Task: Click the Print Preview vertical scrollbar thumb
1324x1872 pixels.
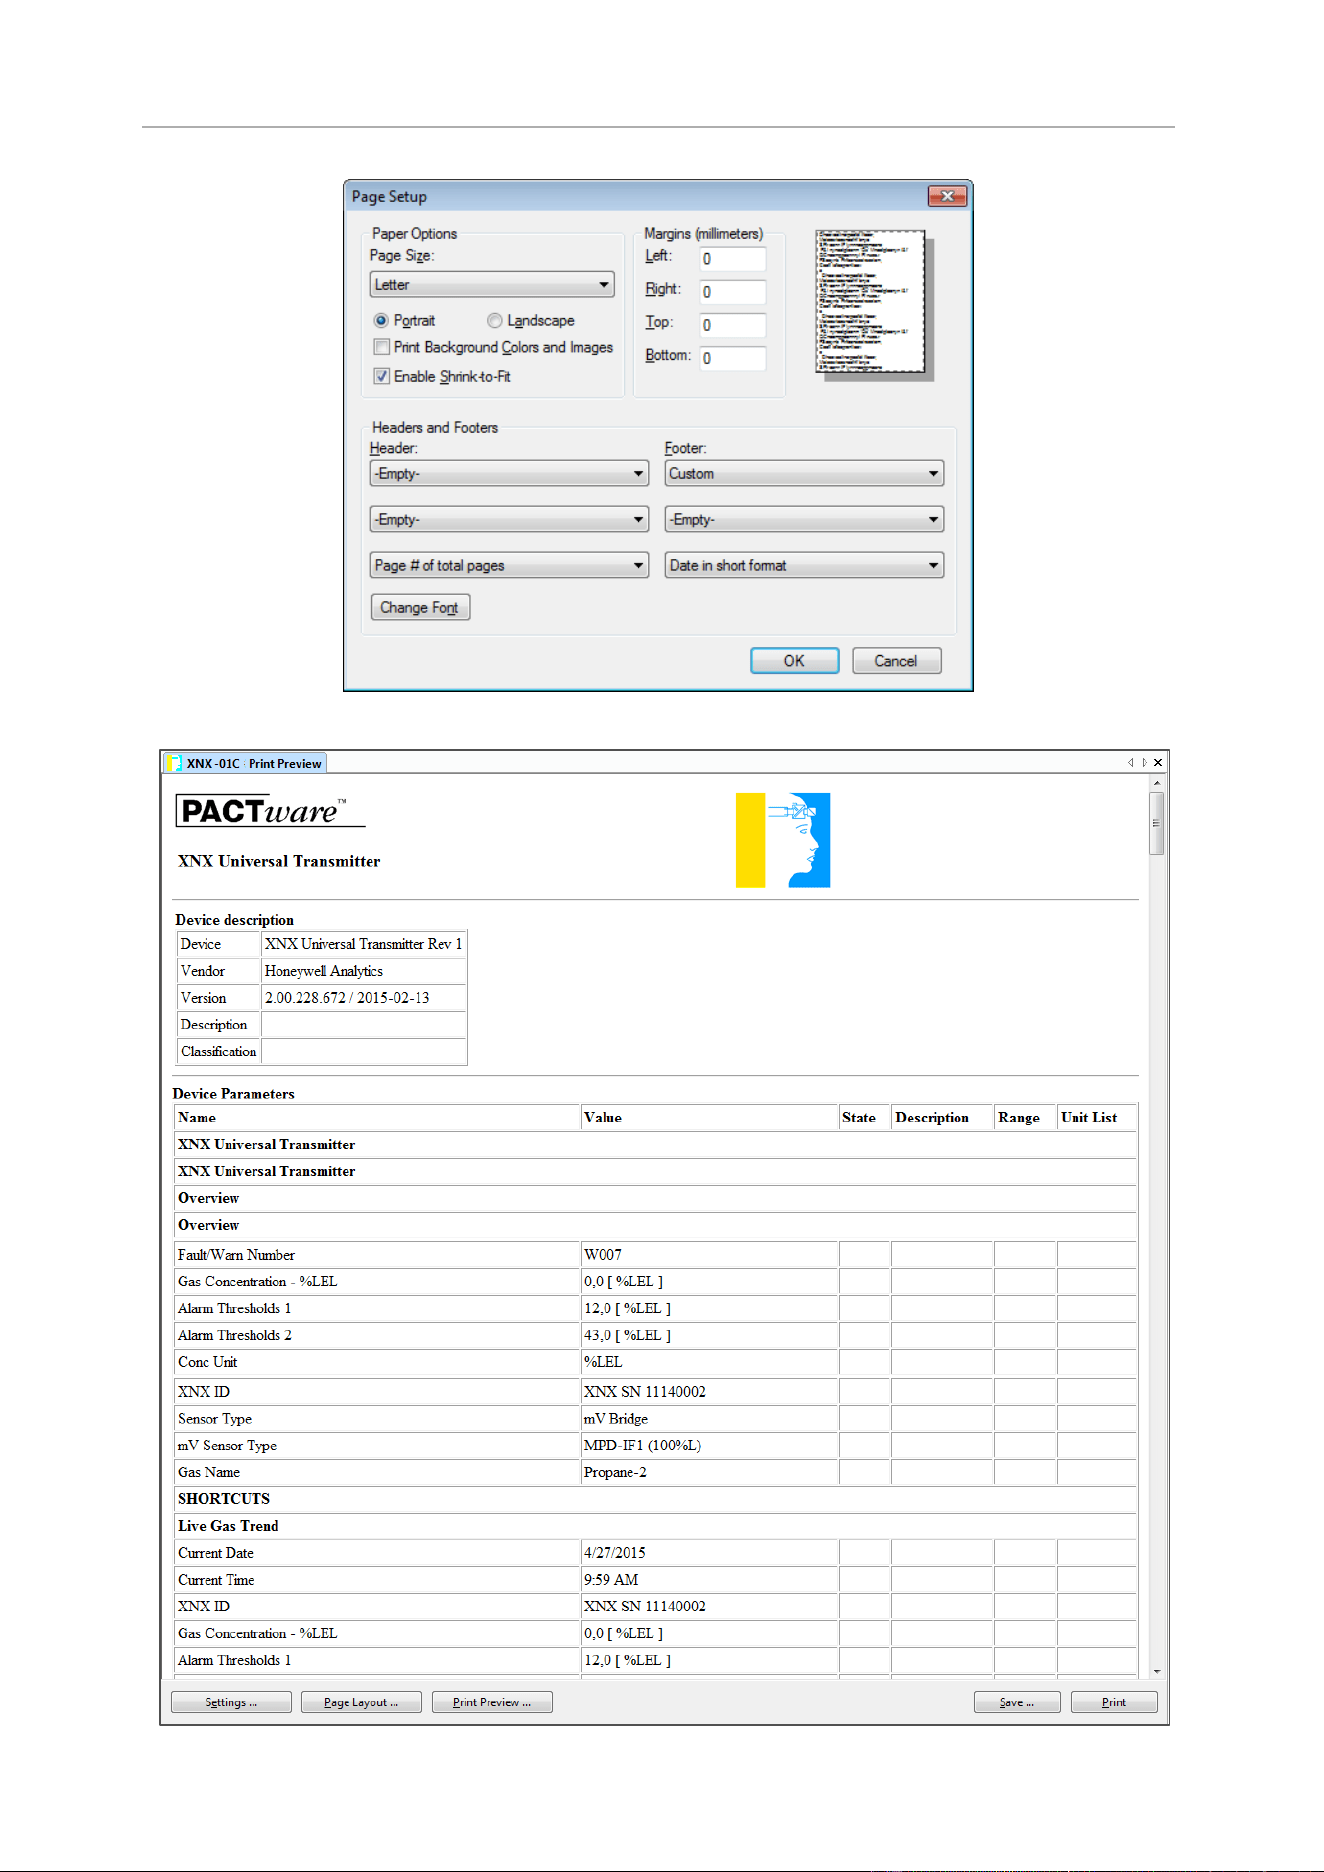Action: pos(1157,824)
